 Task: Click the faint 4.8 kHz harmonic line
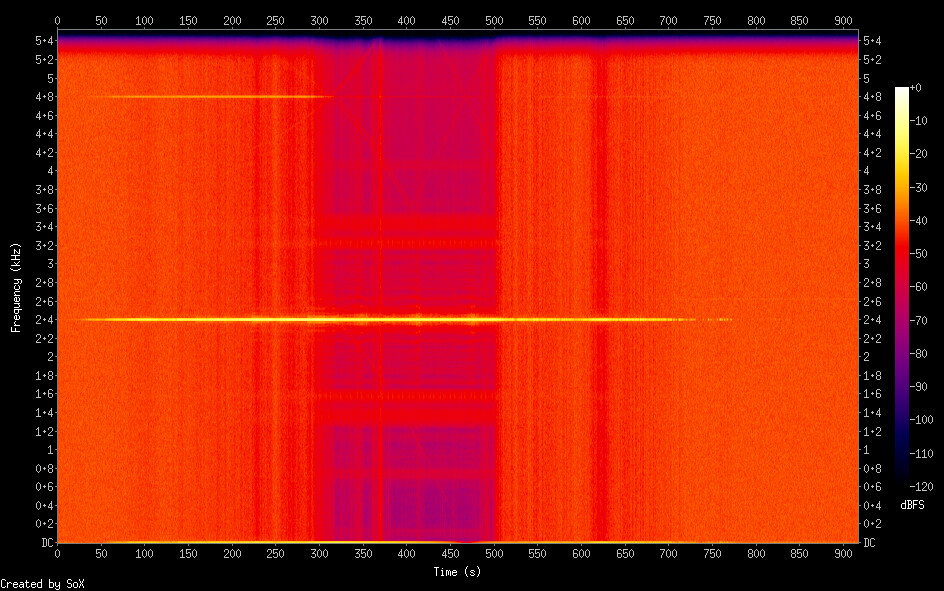(200, 96)
